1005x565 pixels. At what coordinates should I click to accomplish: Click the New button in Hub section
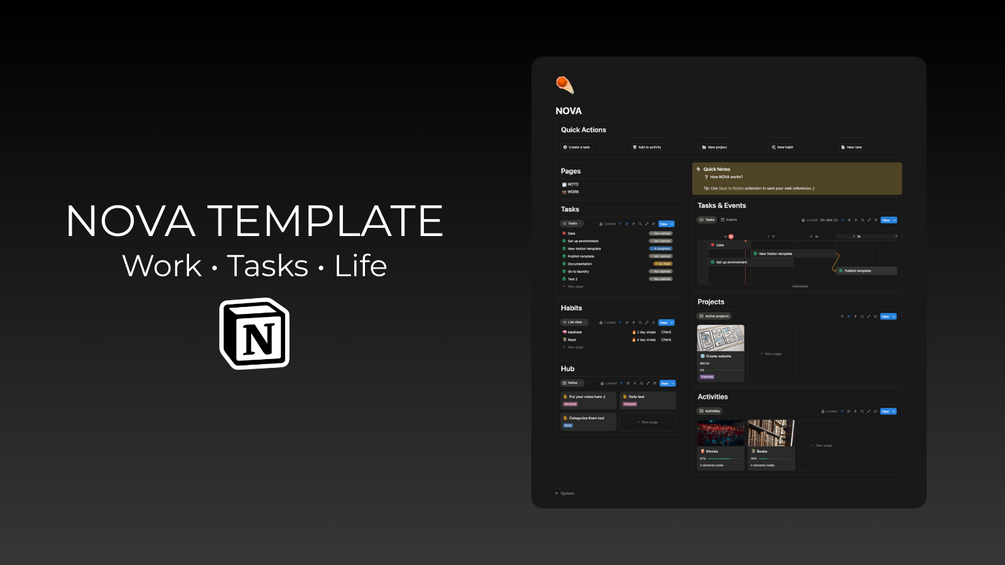click(x=665, y=383)
